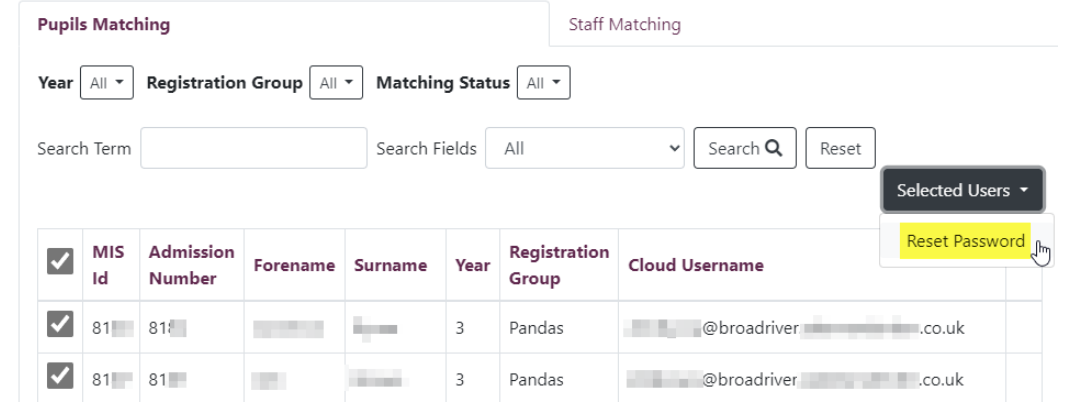Open the Registration Group filter dropdown

pyautogui.click(x=336, y=84)
